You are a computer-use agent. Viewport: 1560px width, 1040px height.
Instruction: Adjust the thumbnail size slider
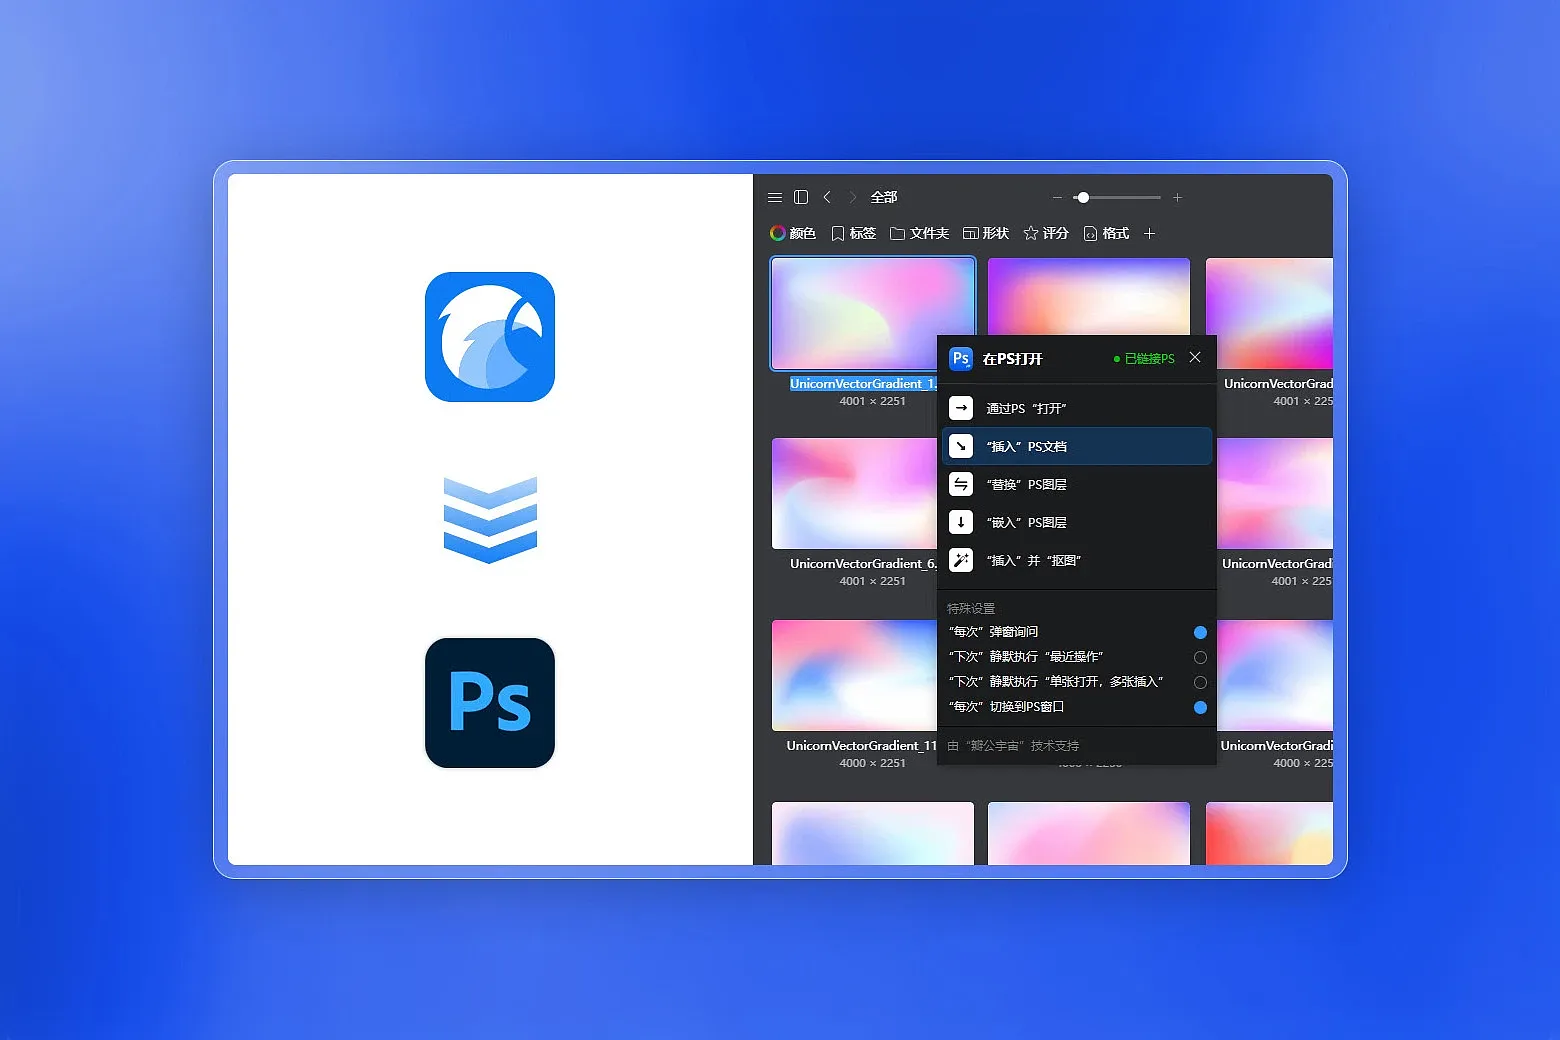pyautogui.click(x=1116, y=198)
